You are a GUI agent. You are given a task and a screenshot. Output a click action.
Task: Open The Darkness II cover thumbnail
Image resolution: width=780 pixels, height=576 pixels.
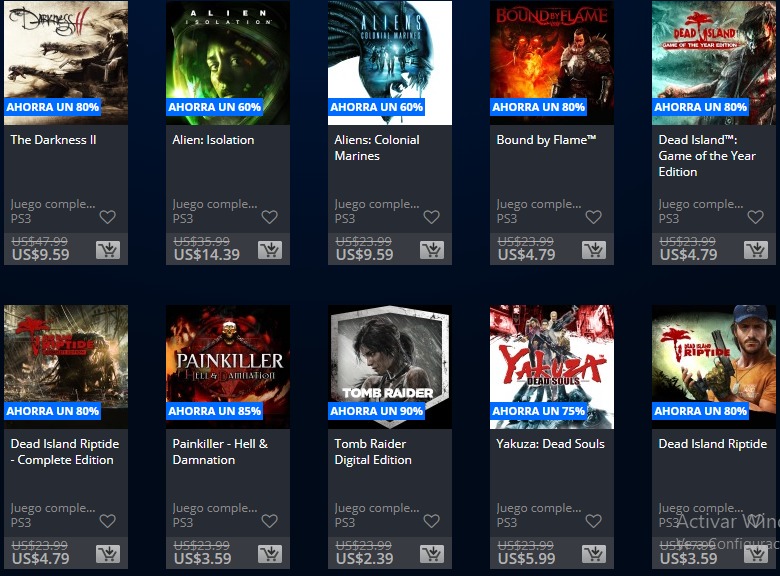tap(66, 63)
